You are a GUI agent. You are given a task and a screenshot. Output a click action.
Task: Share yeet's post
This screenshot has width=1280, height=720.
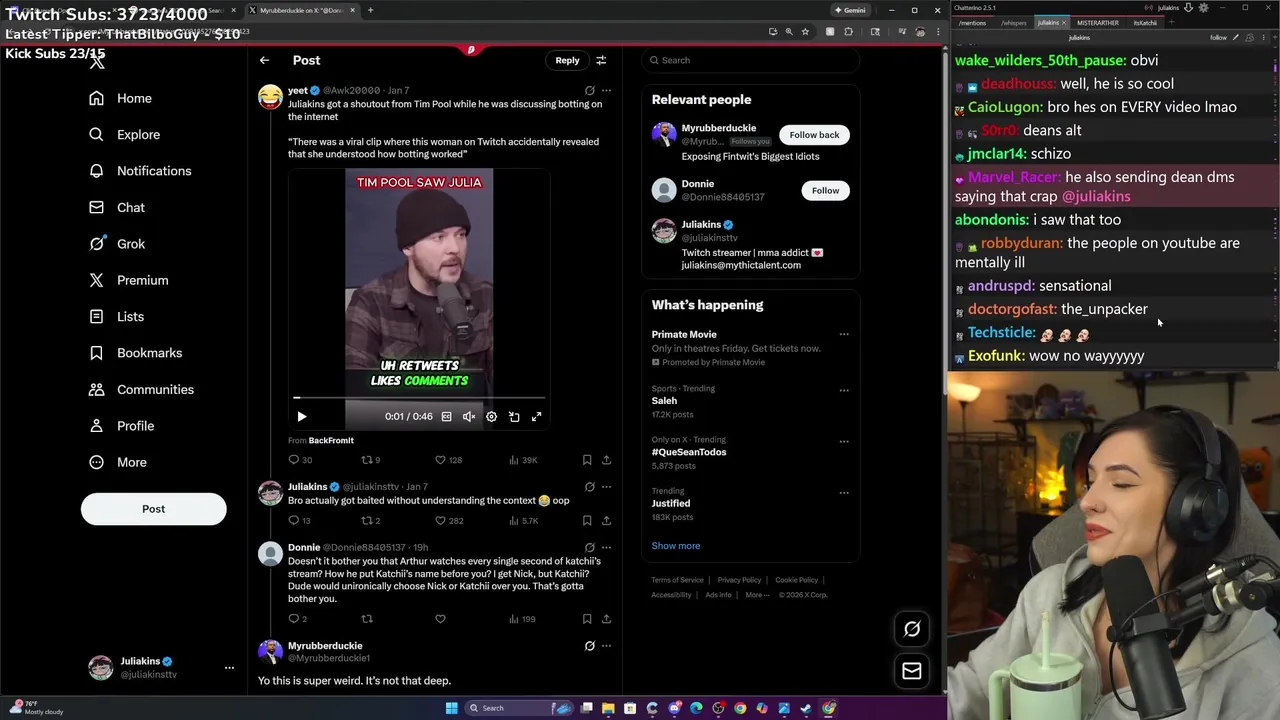click(606, 460)
